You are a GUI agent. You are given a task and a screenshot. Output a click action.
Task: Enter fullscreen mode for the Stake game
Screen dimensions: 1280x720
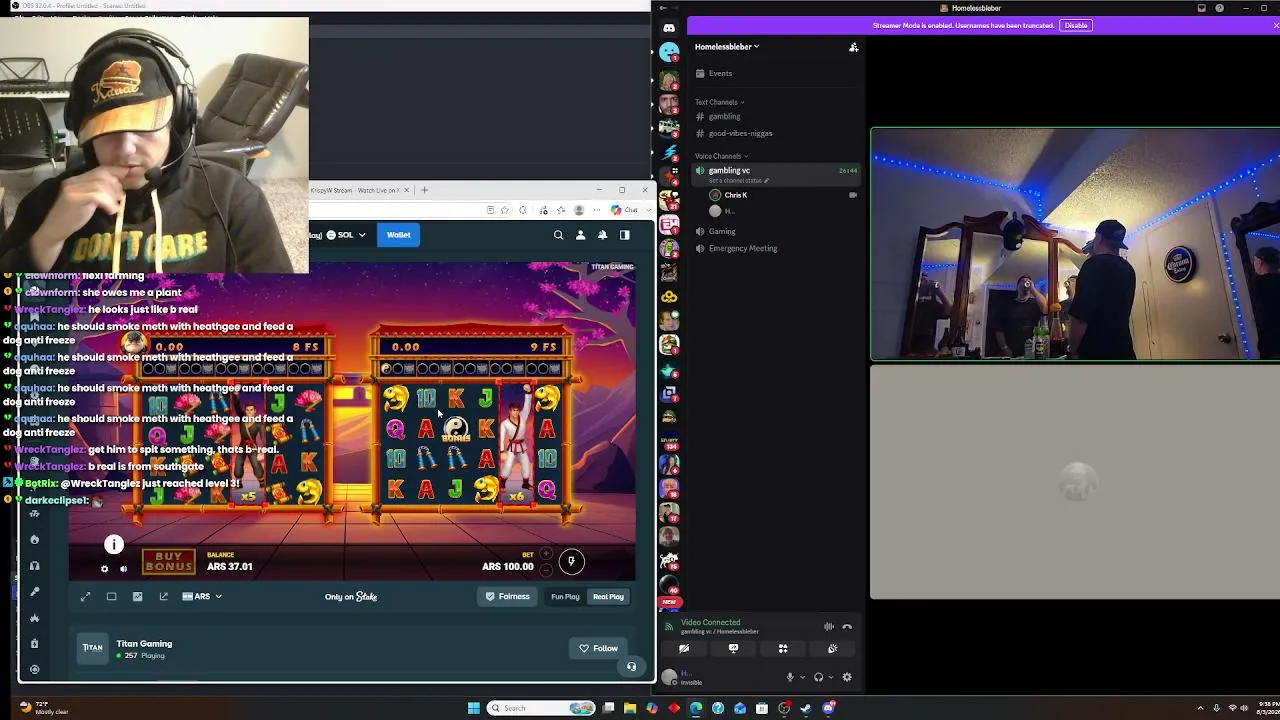[x=85, y=597]
